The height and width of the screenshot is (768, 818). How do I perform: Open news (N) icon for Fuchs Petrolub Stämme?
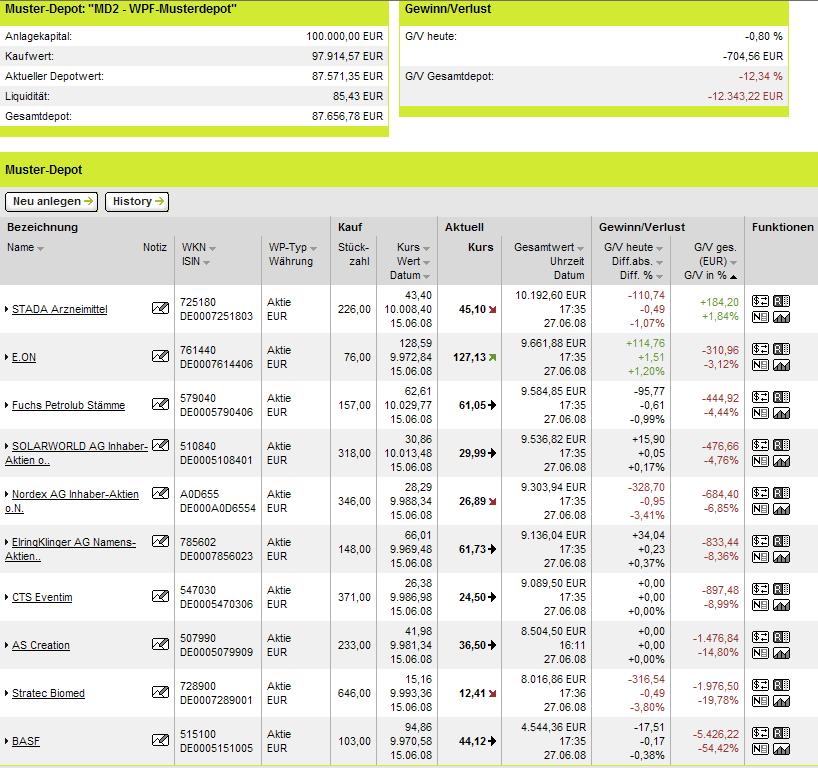point(760,413)
